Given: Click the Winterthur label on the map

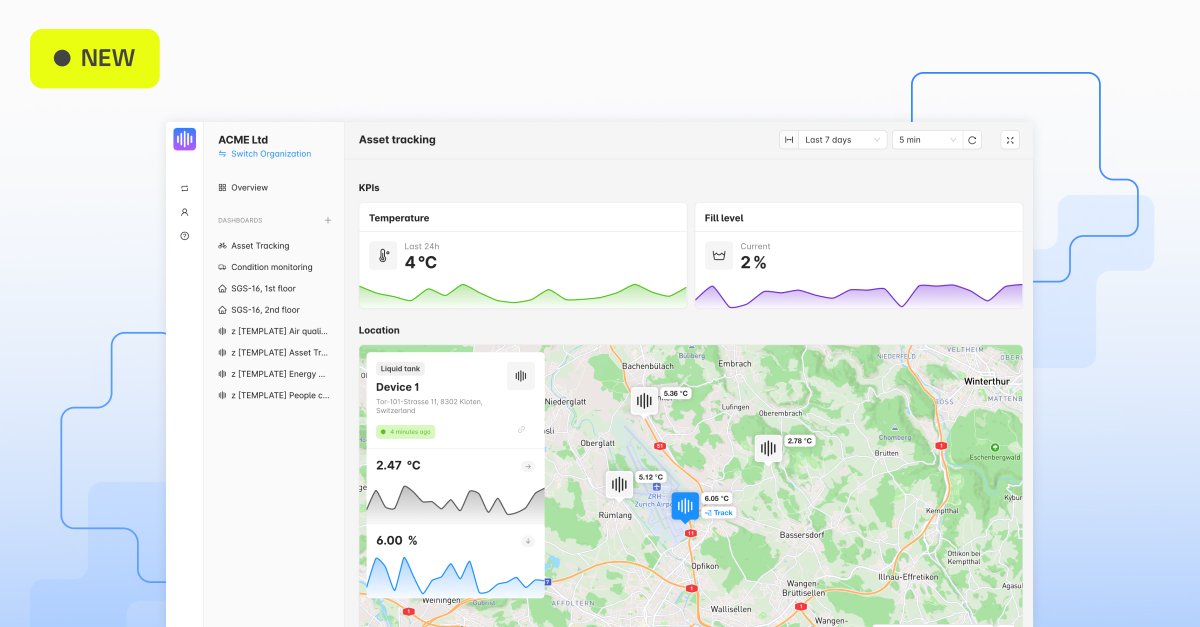Looking at the screenshot, I should click(x=987, y=382).
